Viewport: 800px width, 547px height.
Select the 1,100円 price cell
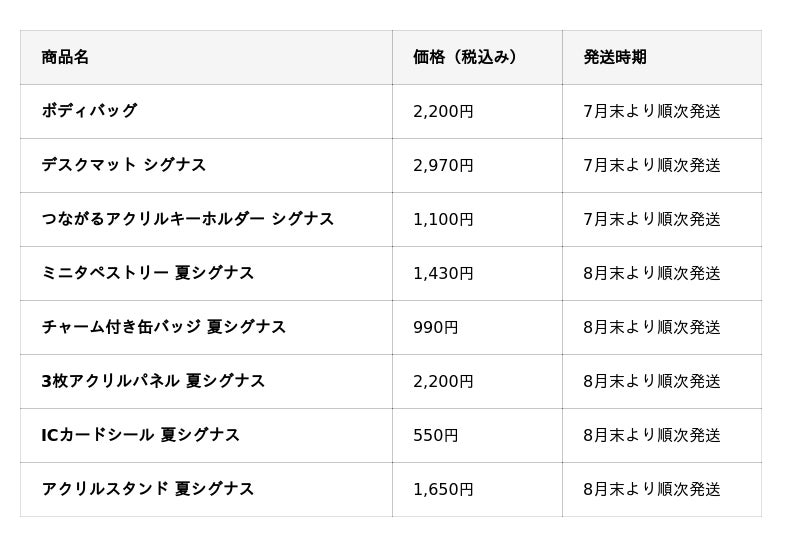coord(443,219)
